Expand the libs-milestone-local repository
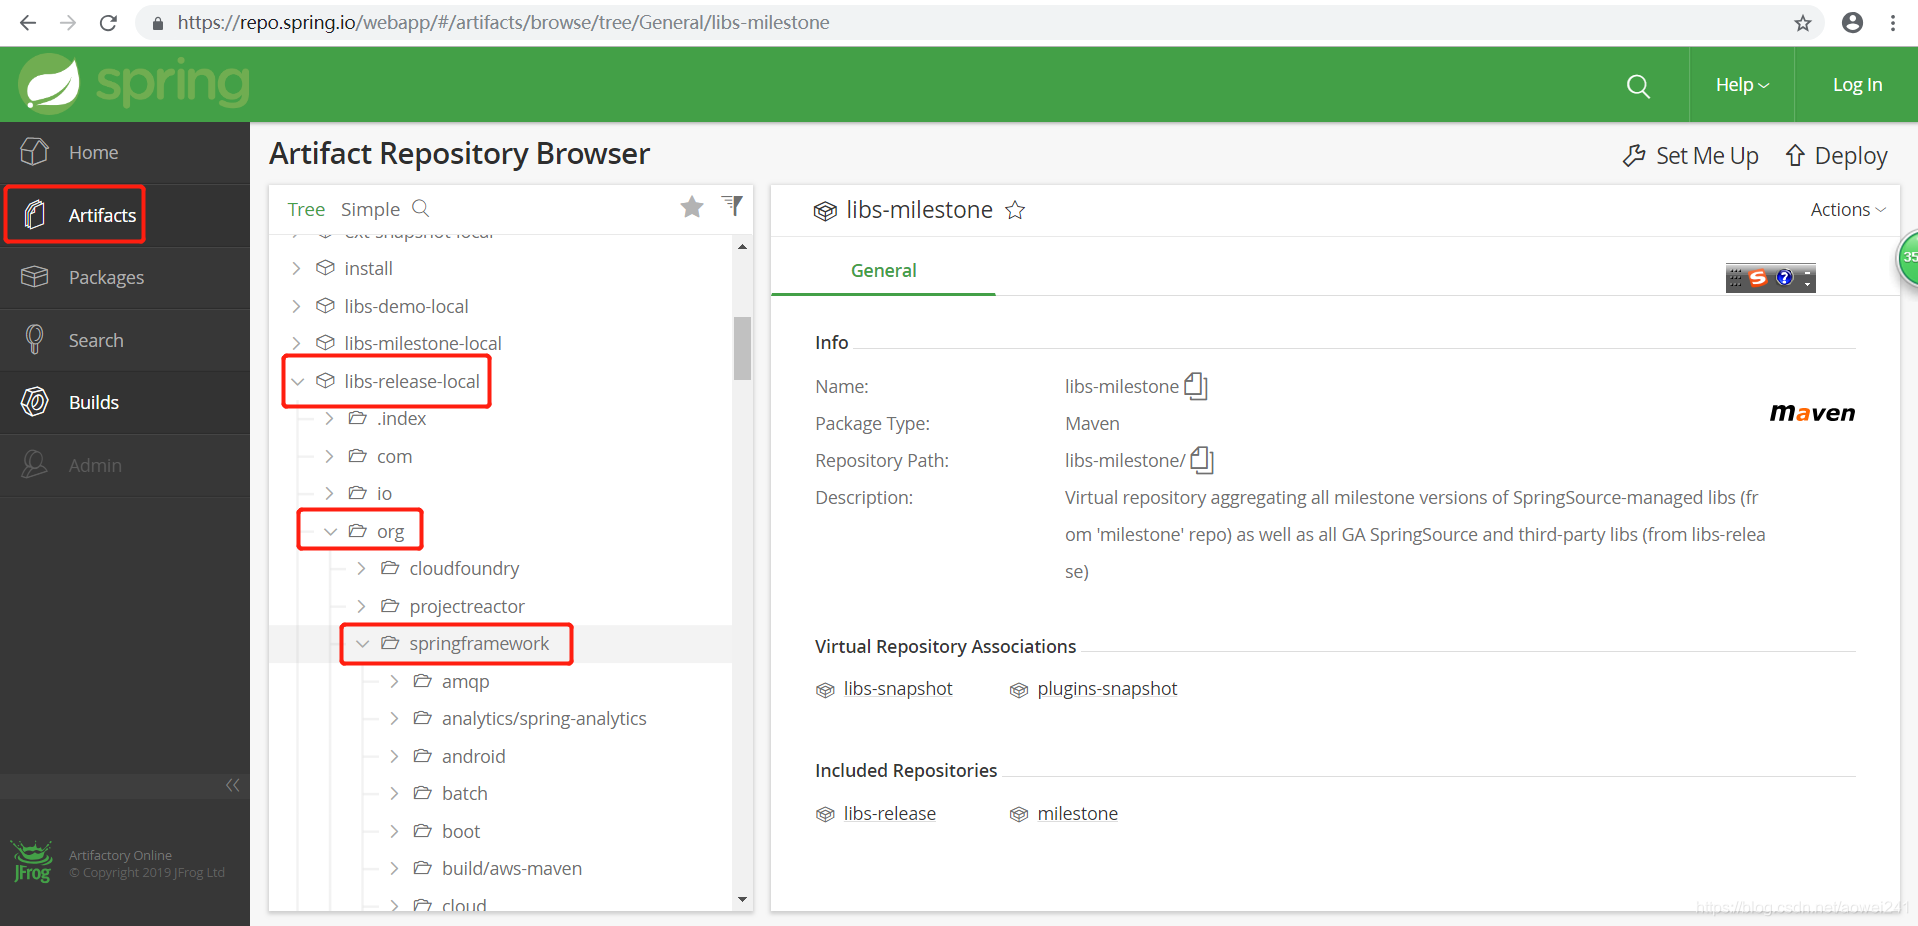Image resolution: width=1918 pixels, height=926 pixels. 296,343
